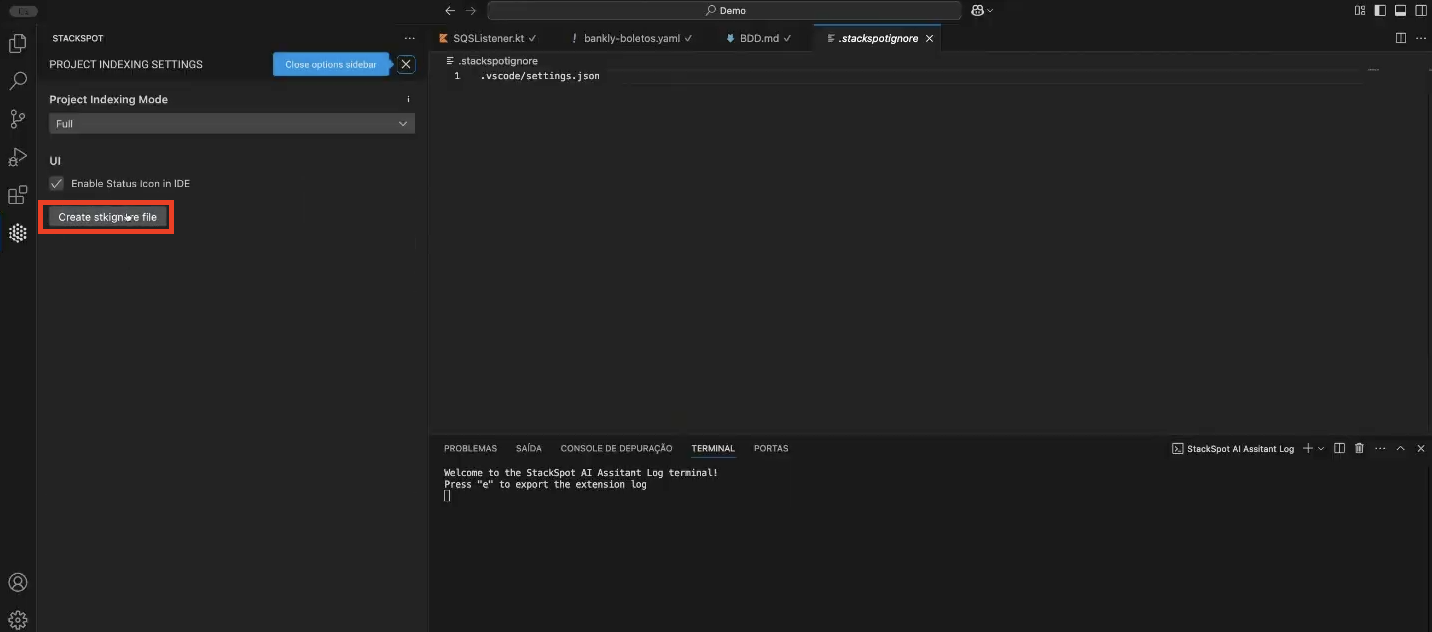Click the StackSpot icon in activity bar
The width and height of the screenshot is (1432, 632).
pyautogui.click(x=17, y=233)
